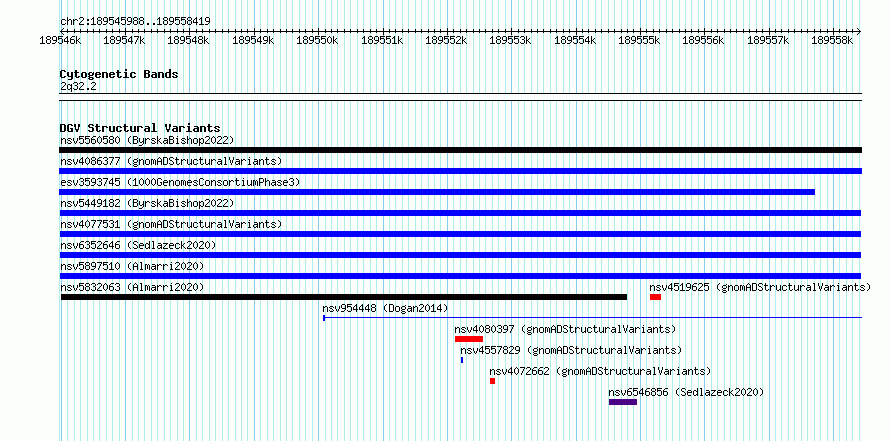
Task: Click the small red nsv4072662 marker
Action: (493, 381)
